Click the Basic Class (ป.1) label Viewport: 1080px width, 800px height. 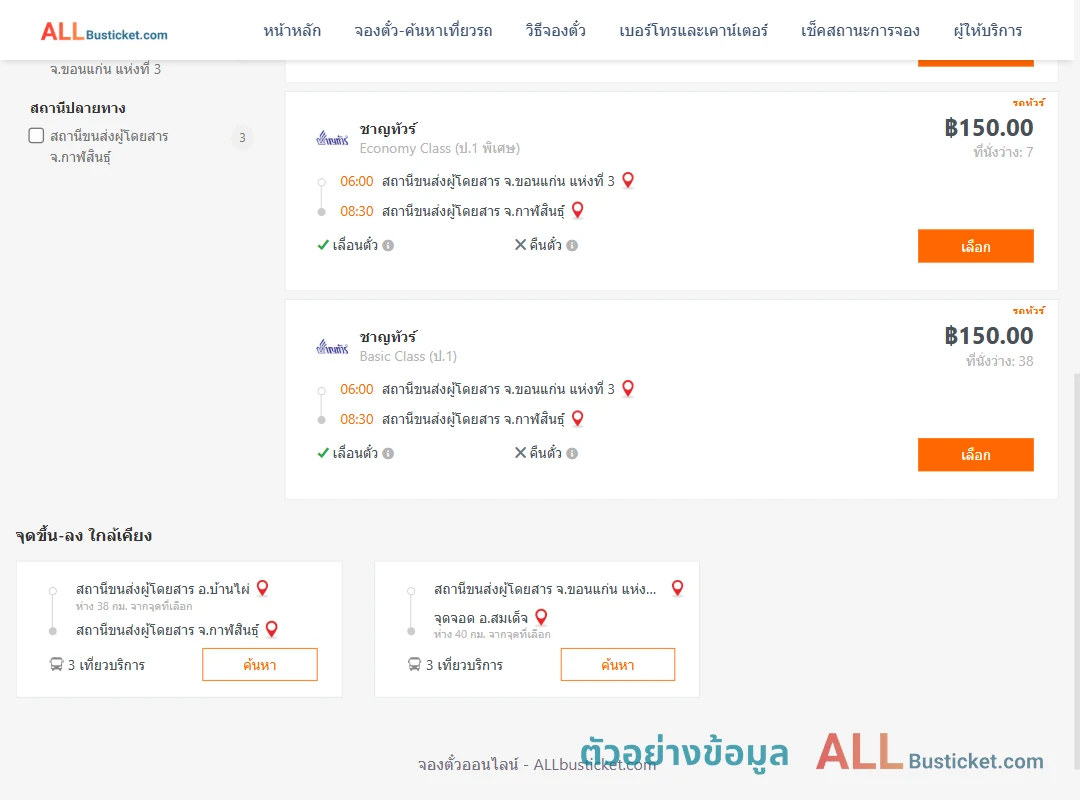click(x=408, y=356)
